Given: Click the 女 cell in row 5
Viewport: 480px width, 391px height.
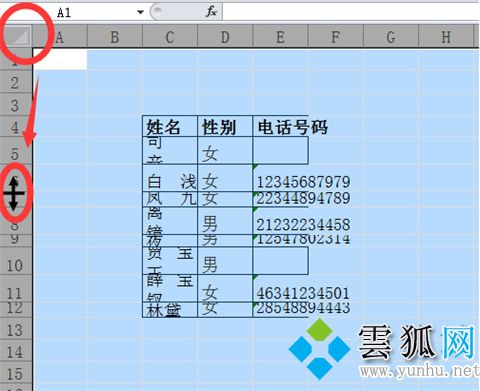Looking at the screenshot, I should [x=225, y=151].
